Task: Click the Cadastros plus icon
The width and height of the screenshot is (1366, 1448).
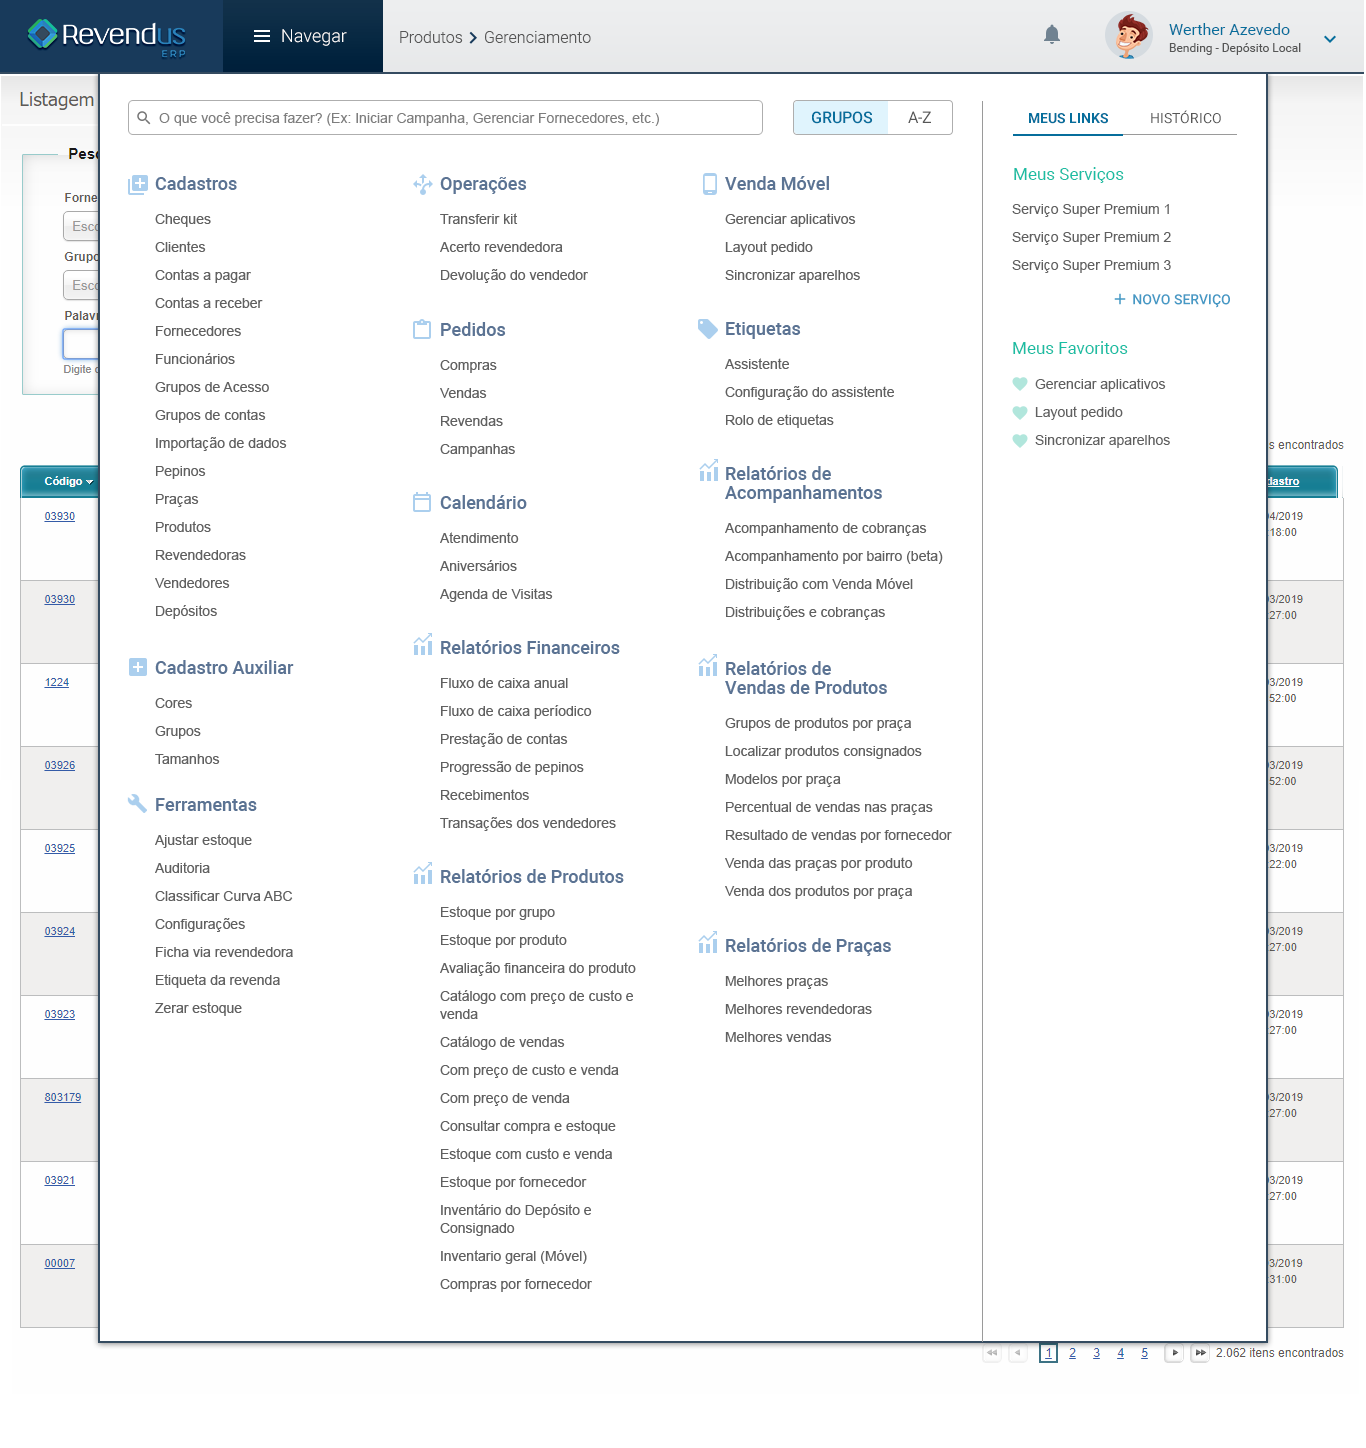Action: tap(138, 184)
